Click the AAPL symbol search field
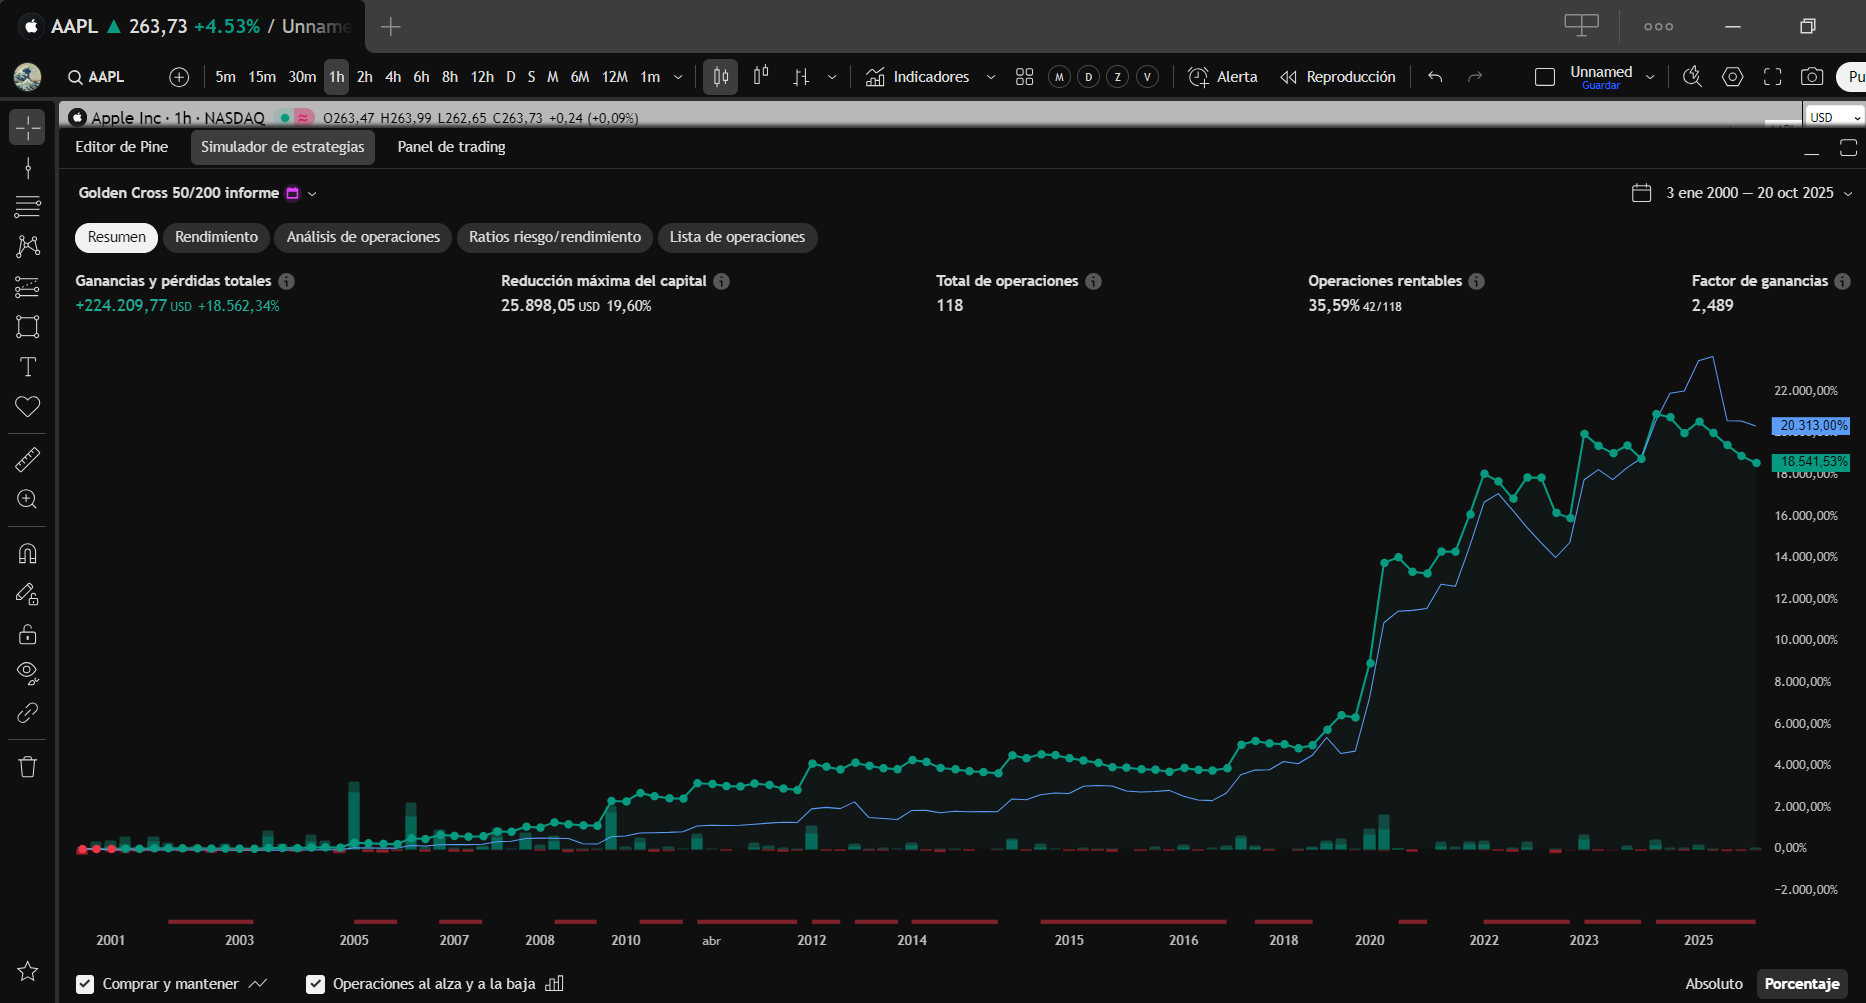This screenshot has height=1003, width=1866. (x=97, y=77)
